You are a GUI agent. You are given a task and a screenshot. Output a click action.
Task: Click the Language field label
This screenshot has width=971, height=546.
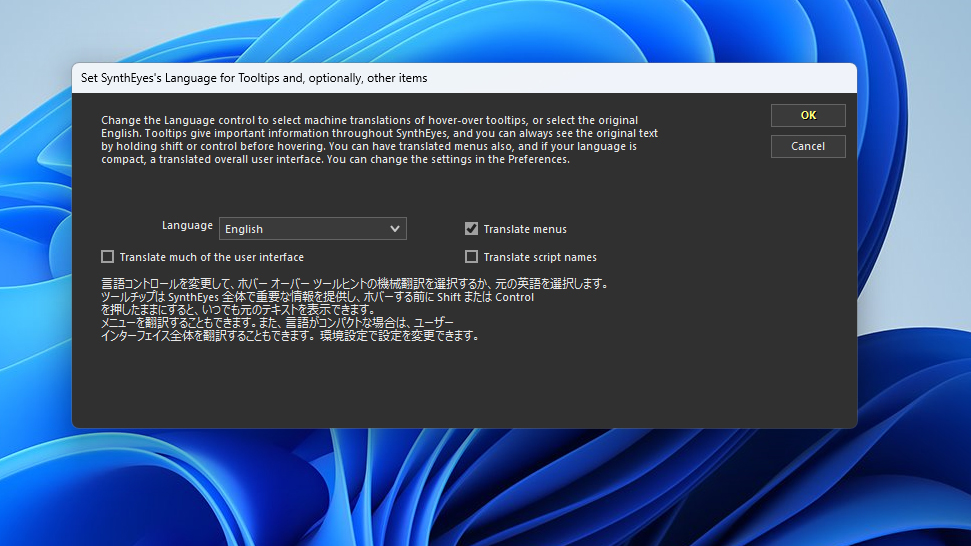pos(187,225)
